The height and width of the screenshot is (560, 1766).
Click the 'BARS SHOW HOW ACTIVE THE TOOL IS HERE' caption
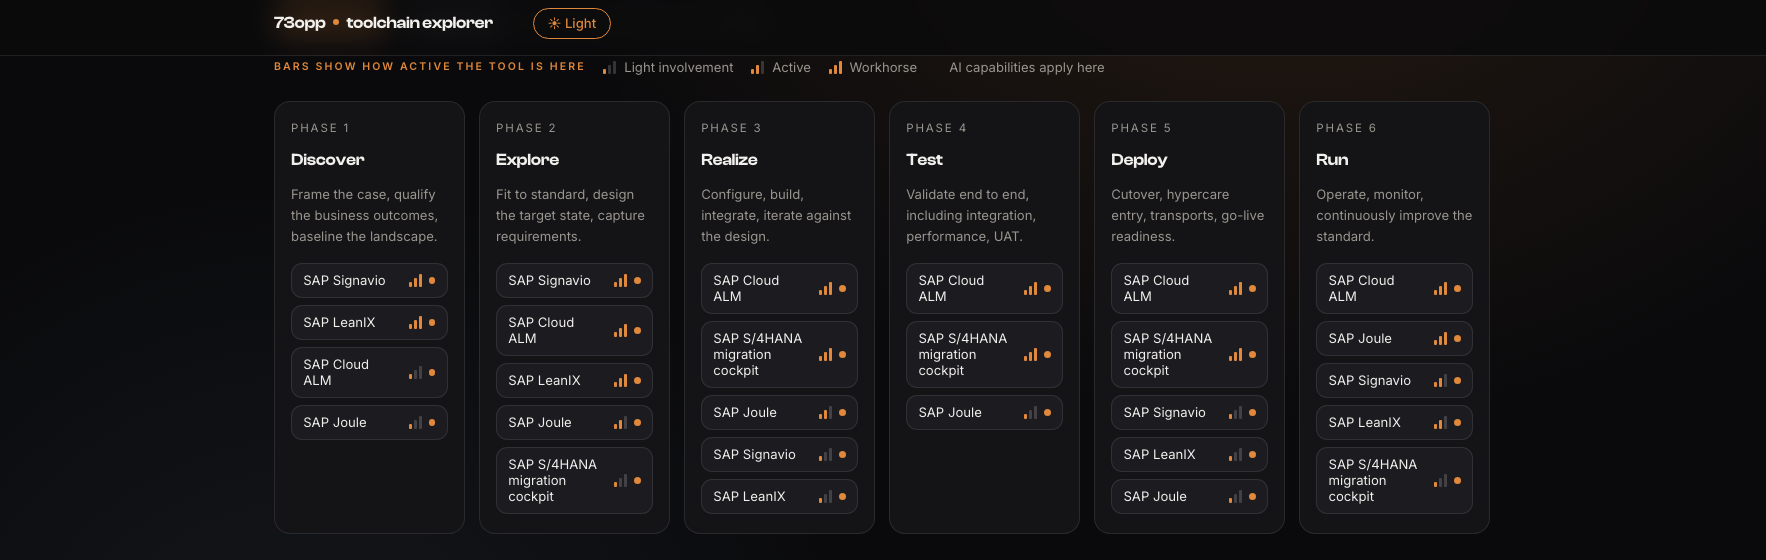click(x=429, y=66)
